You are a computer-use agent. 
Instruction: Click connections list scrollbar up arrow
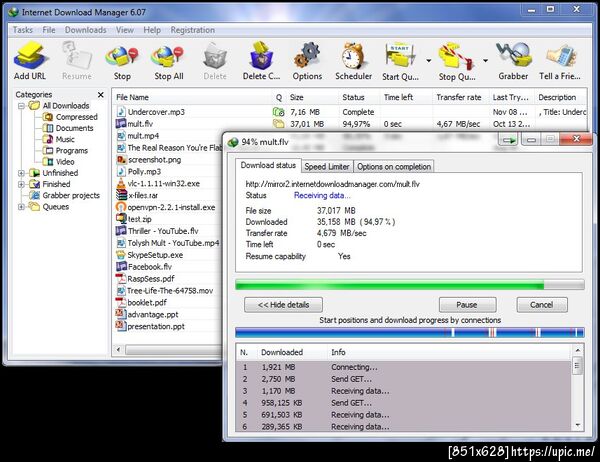pyautogui.click(x=577, y=350)
